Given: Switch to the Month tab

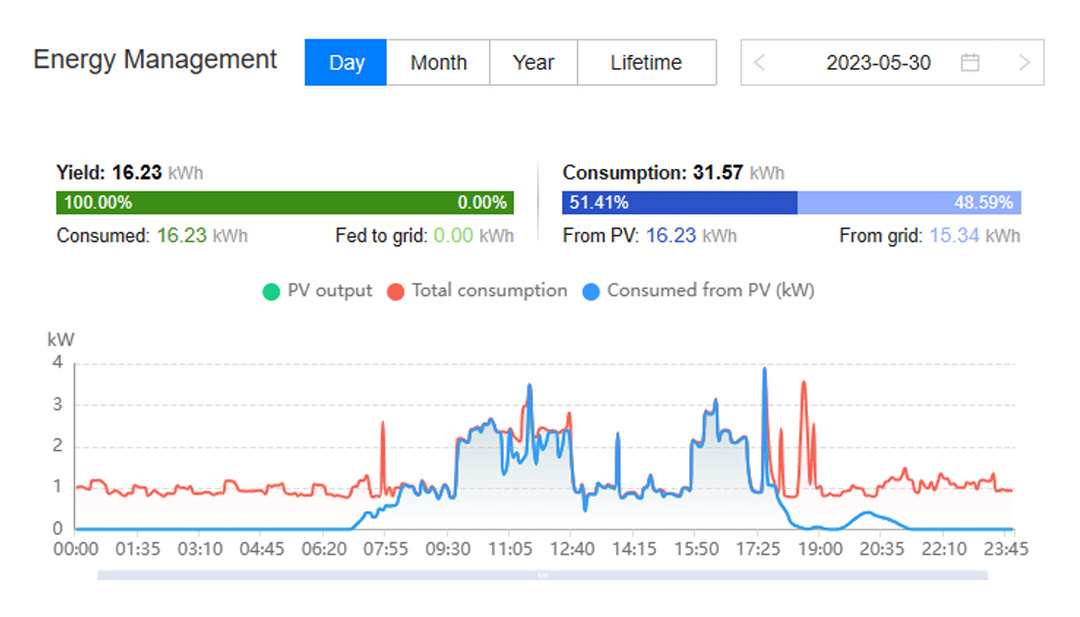Looking at the screenshot, I should [x=438, y=63].
